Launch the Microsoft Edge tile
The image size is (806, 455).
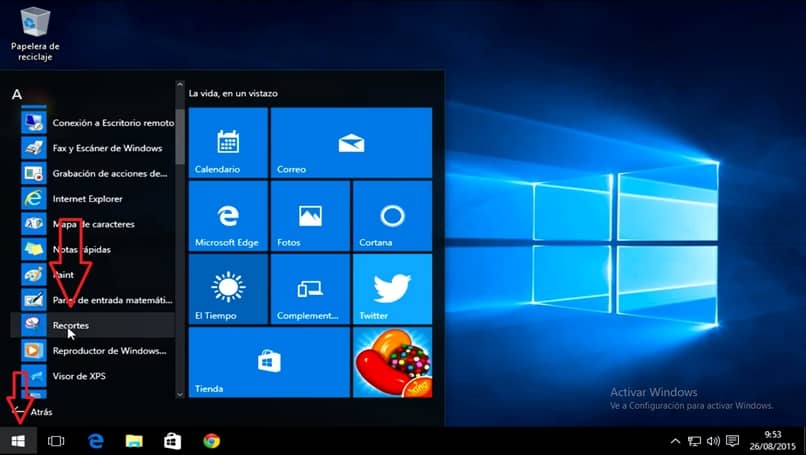tap(228, 216)
